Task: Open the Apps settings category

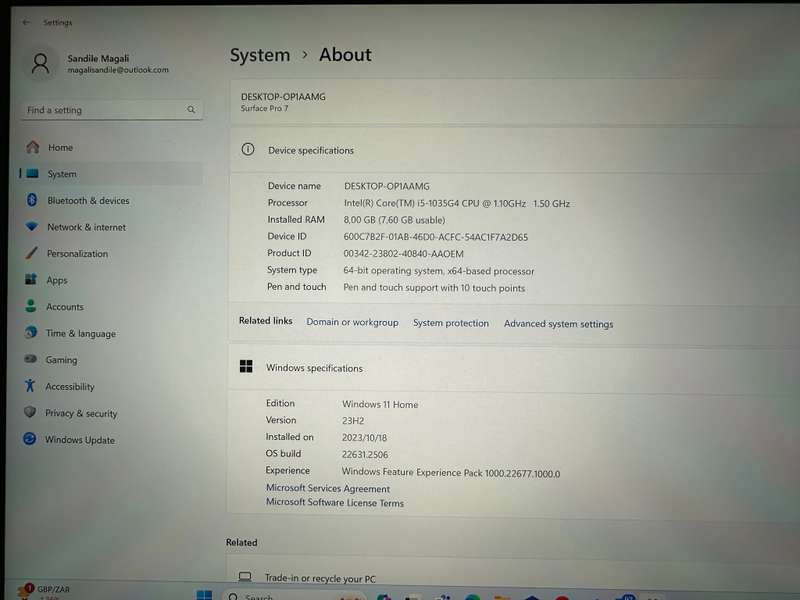Action: coord(111,280)
